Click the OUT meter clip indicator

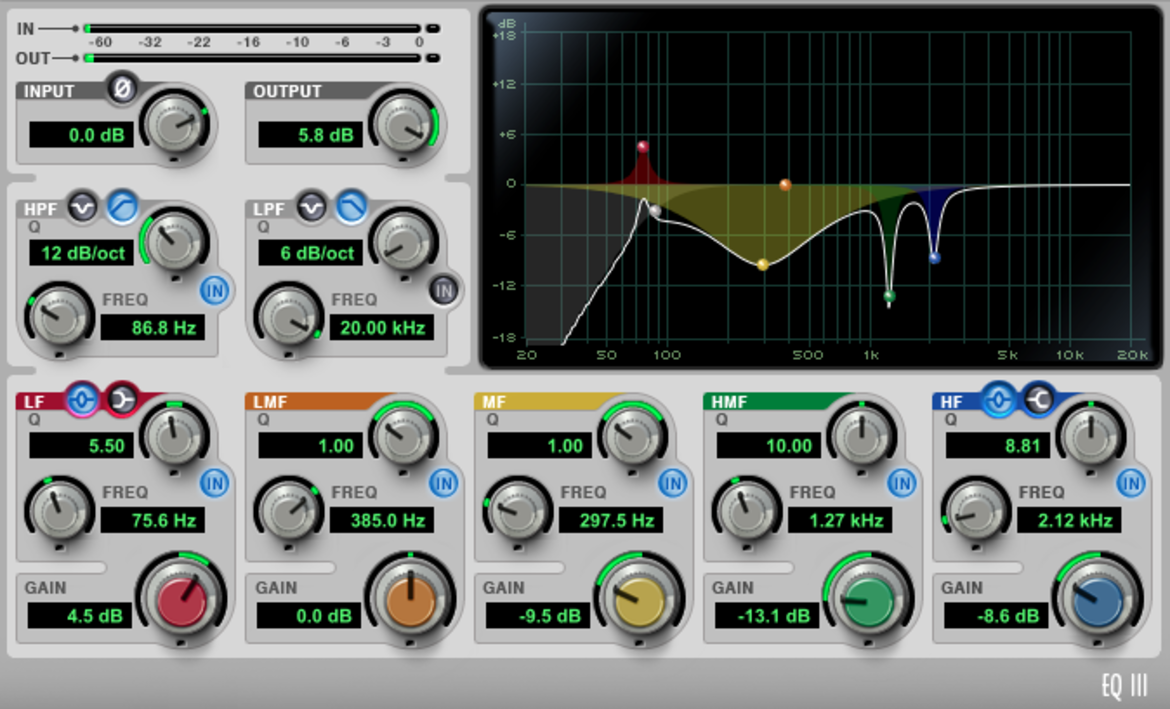432,57
